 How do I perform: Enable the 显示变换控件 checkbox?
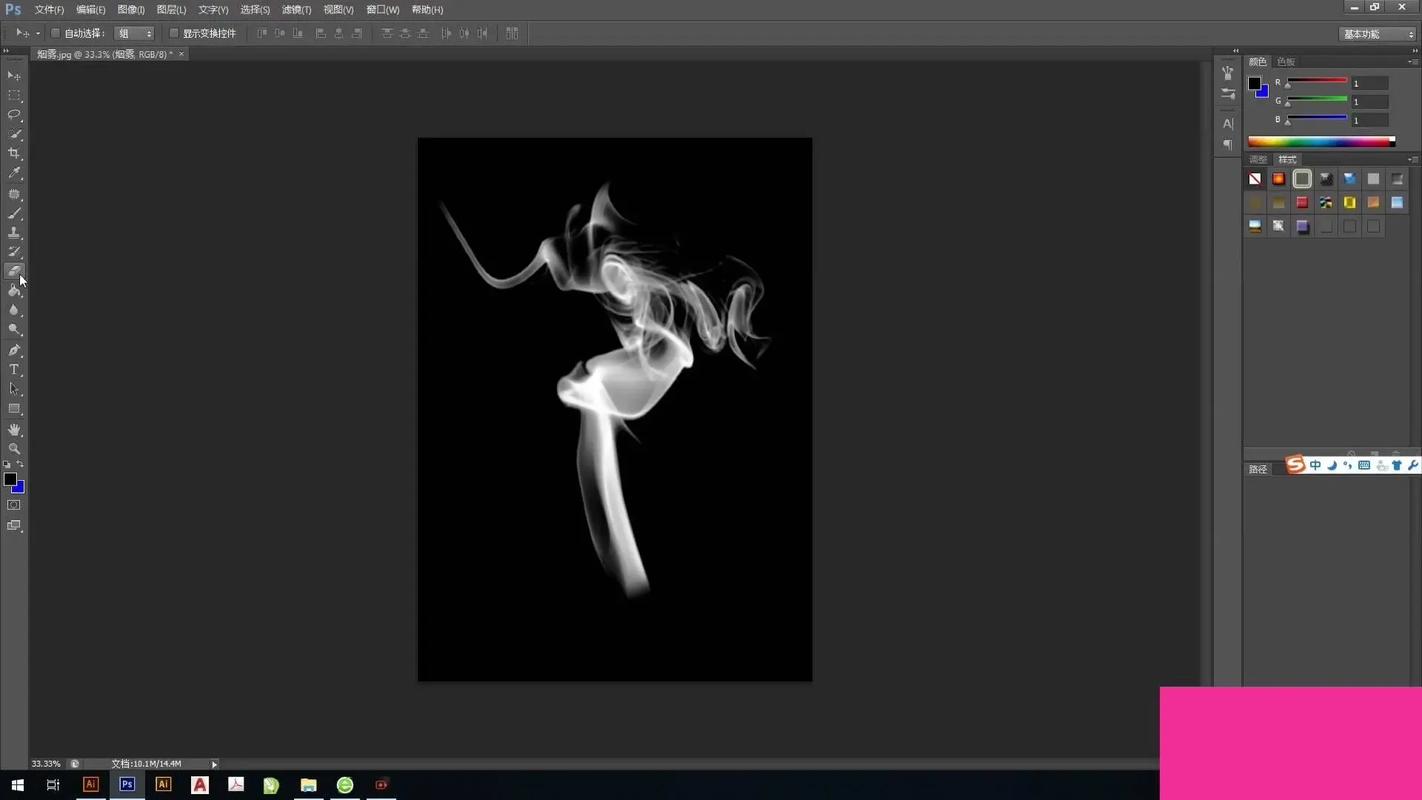174,33
